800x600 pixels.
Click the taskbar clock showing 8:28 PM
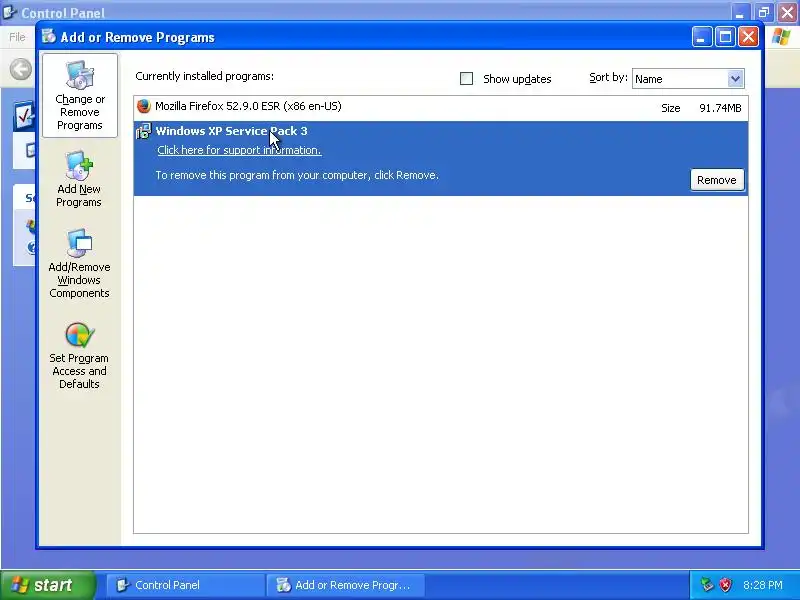763,585
